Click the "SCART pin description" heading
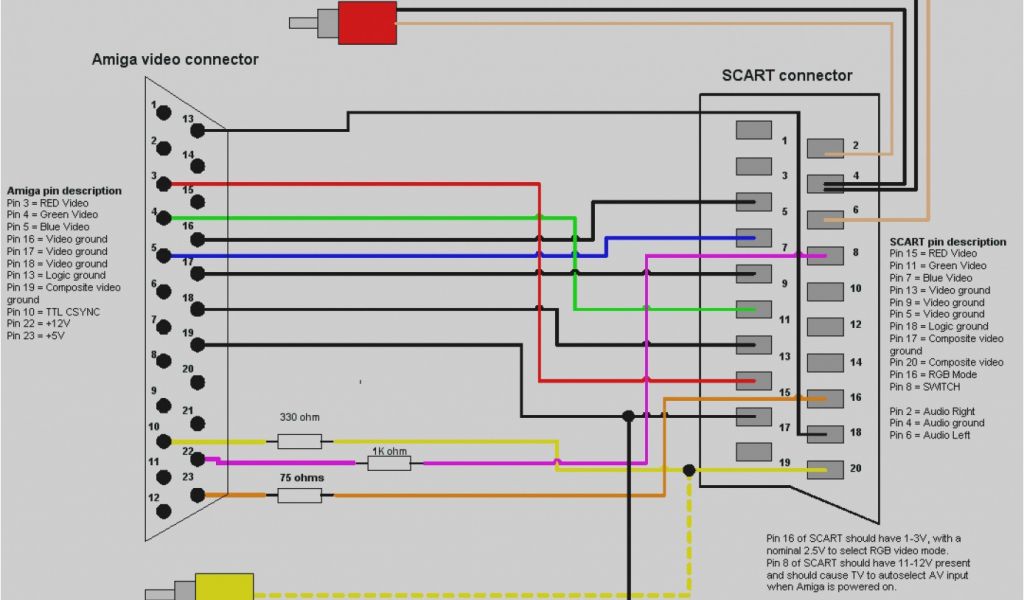The image size is (1024, 600). coord(948,242)
